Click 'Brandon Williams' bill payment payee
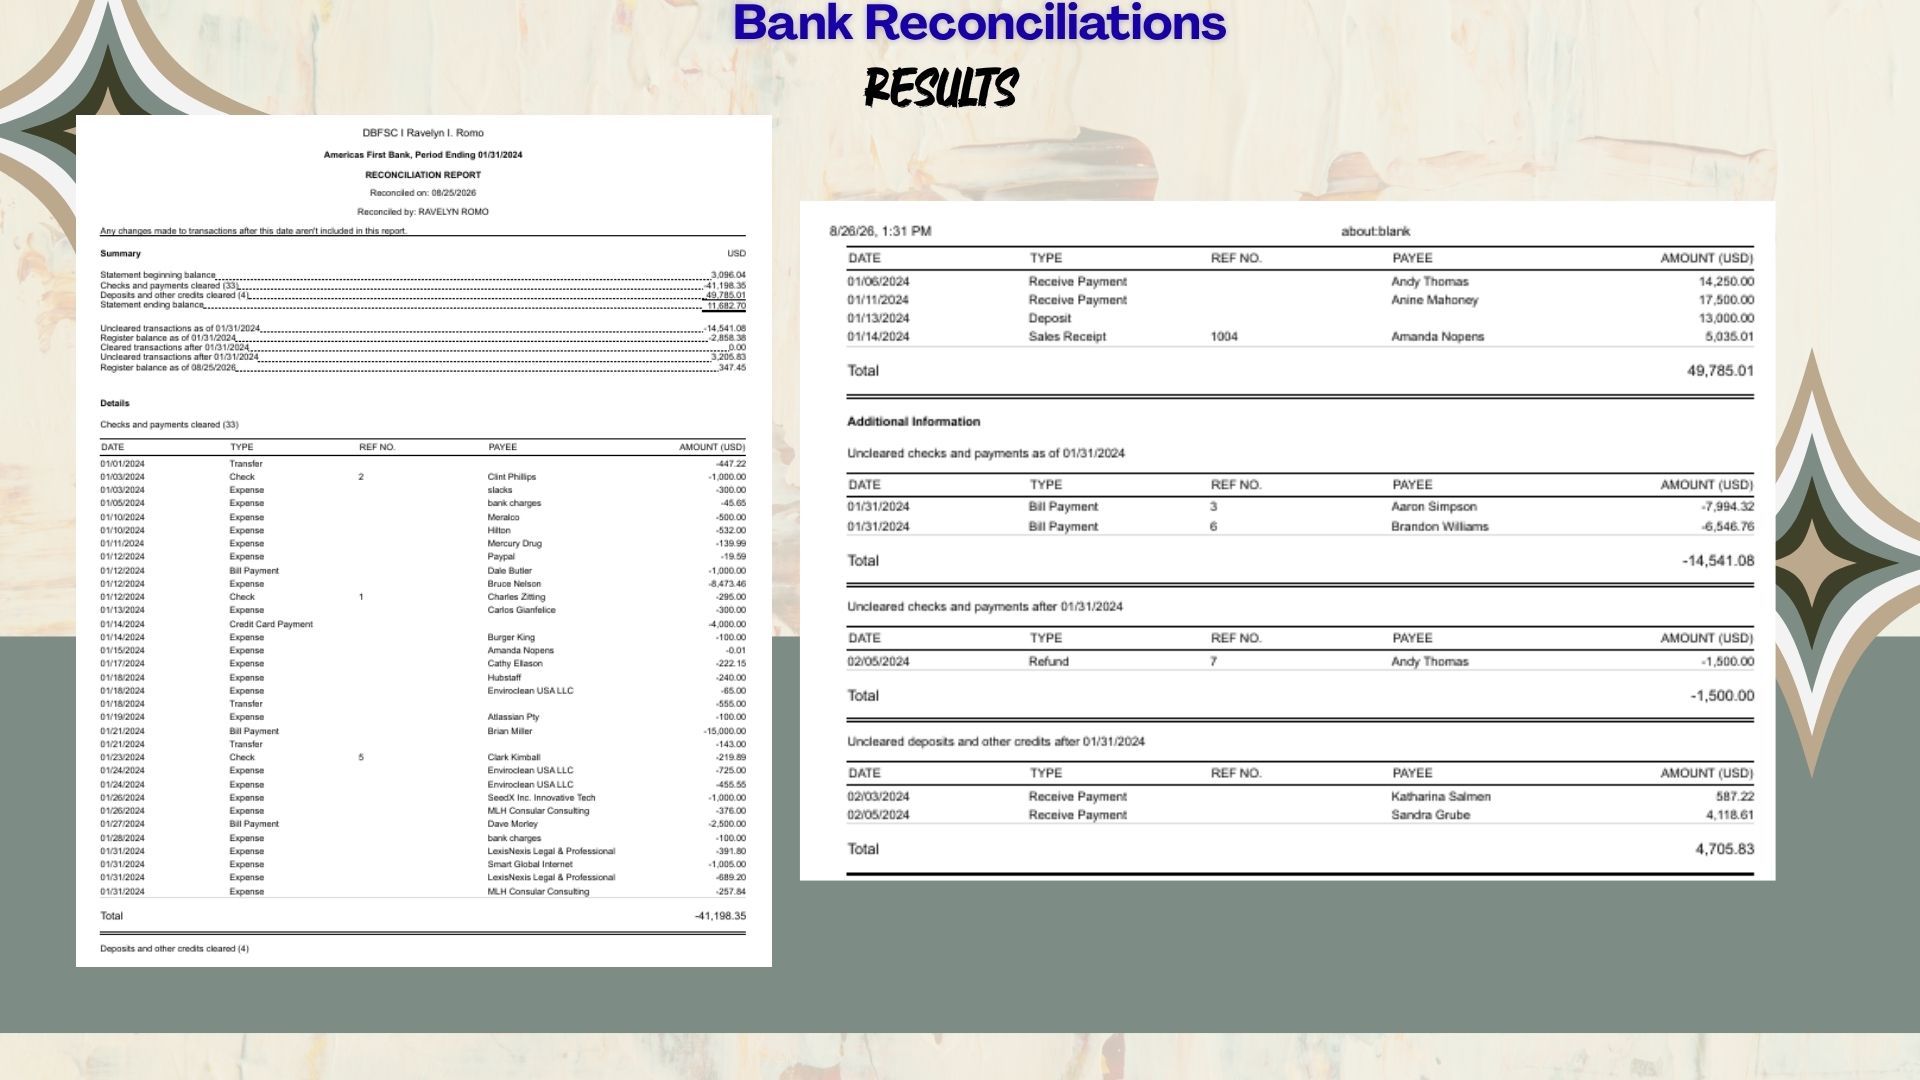The width and height of the screenshot is (1920, 1080). pyautogui.click(x=1439, y=527)
